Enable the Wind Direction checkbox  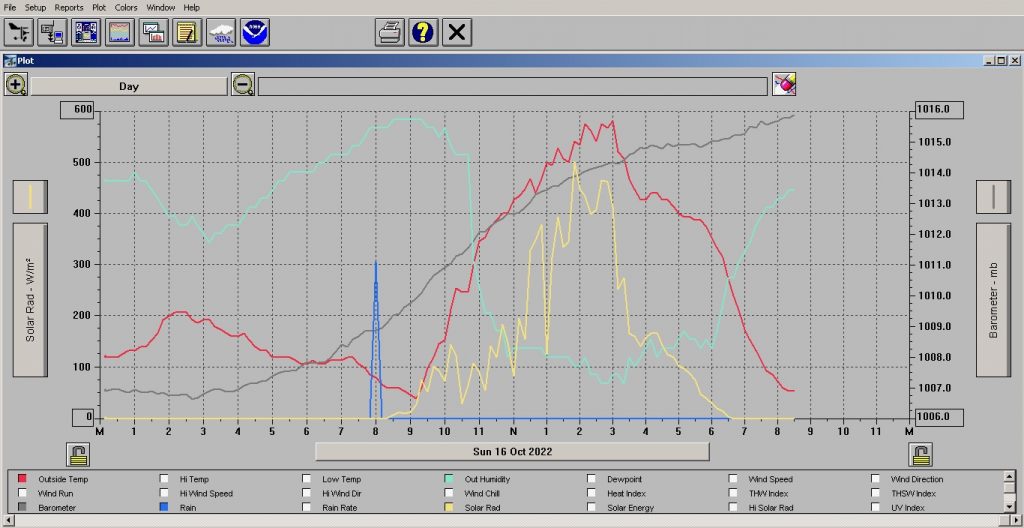point(876,479)
